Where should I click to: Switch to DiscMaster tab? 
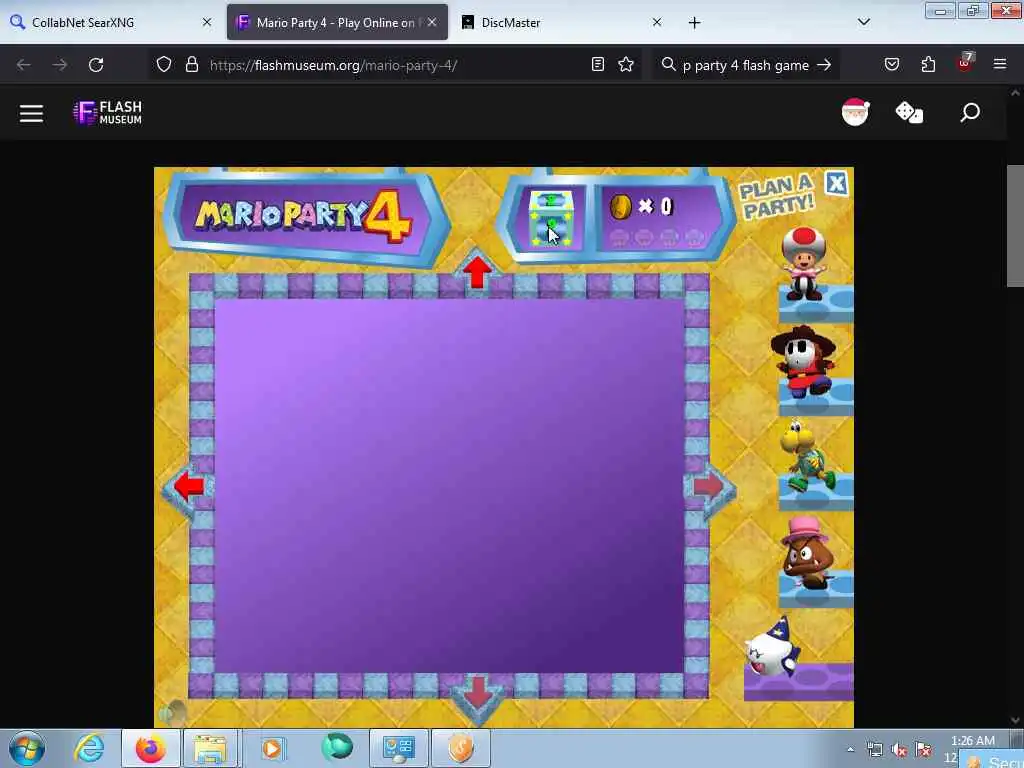[560, 22]
